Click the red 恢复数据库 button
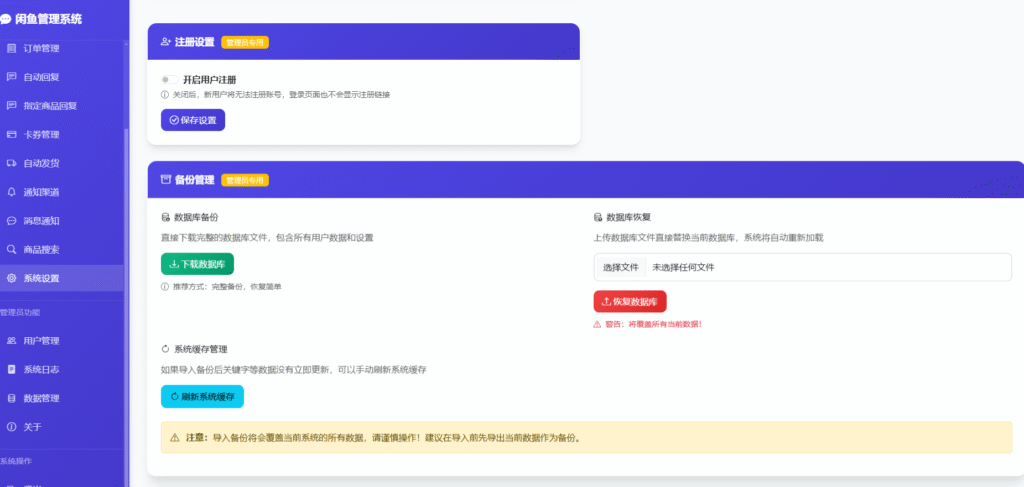The image size is (1024, 487). click(630, 302)
